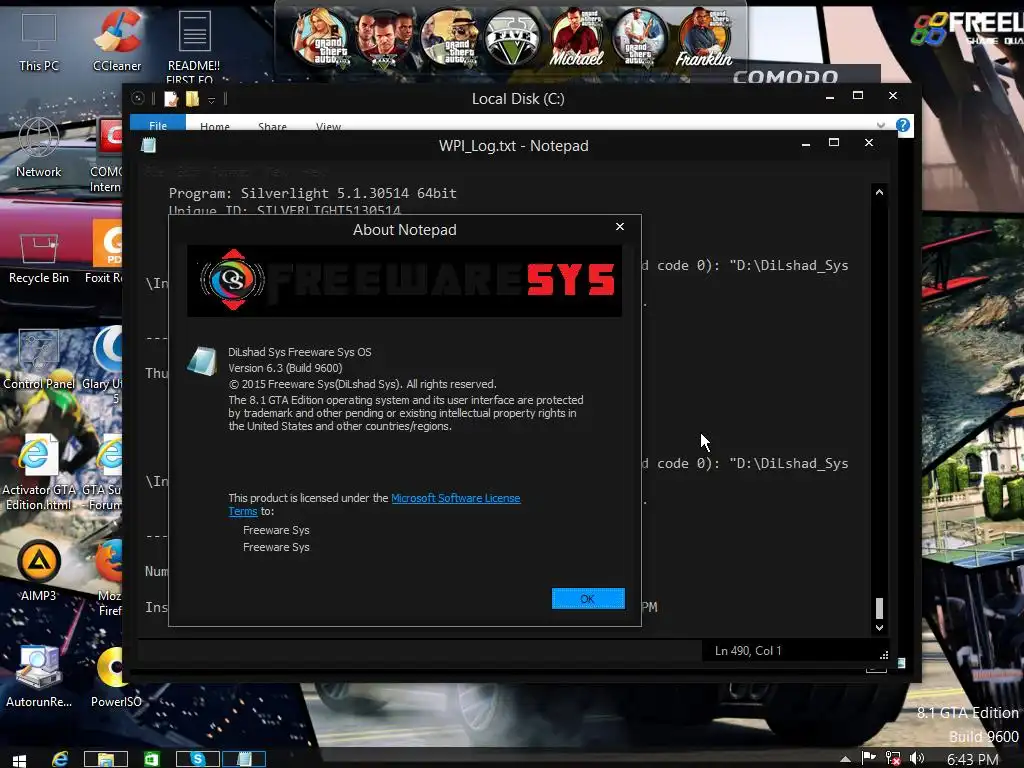The width and height of the screenshot is (1024, 768).
Task: Open GTA Support Forum desktop icon
Action: pyautogui.click(x=103, y=473)
